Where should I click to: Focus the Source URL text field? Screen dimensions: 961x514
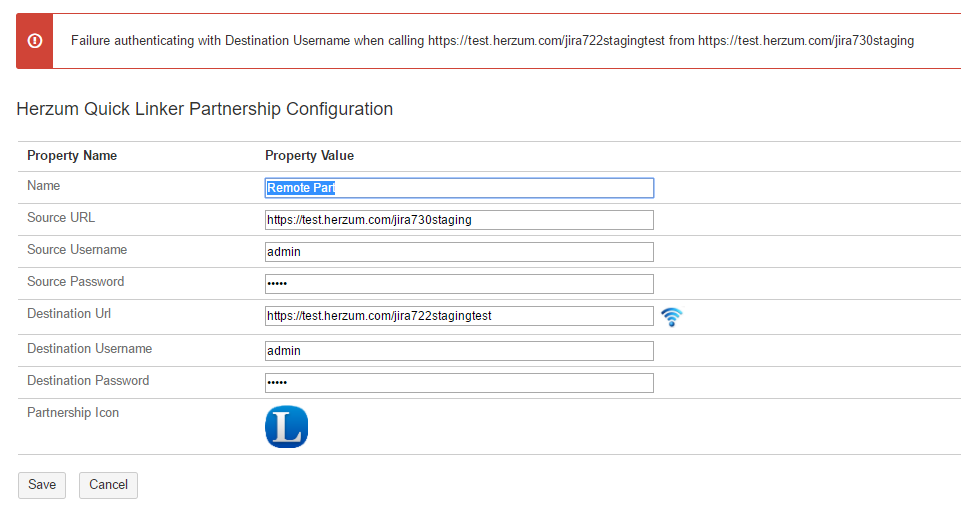tap(459, 220)
